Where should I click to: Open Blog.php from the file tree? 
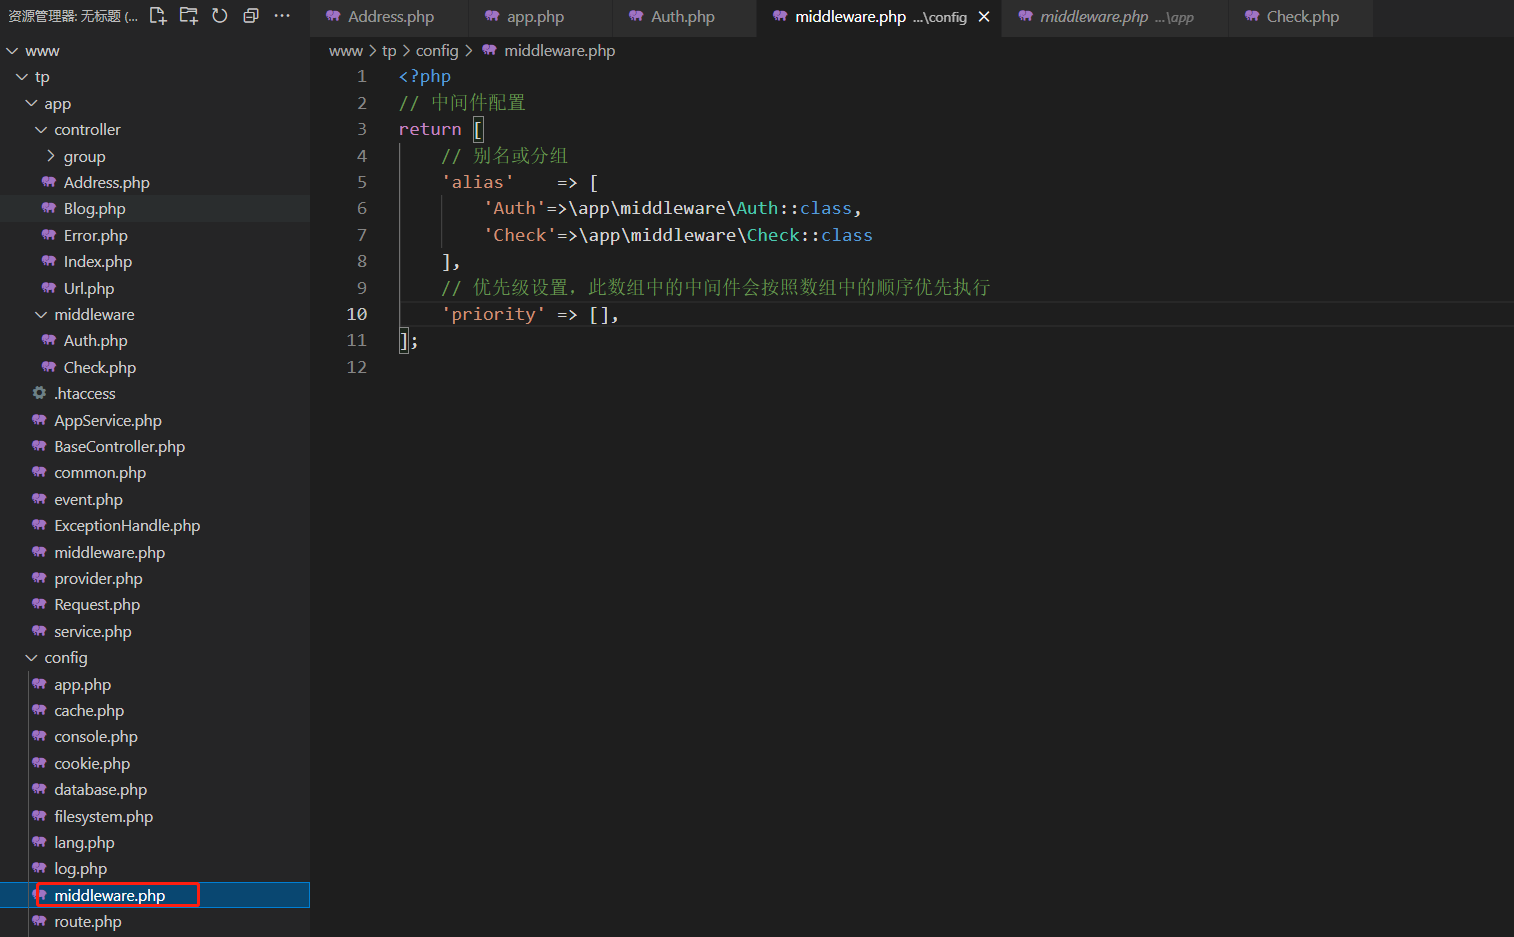(x=155, y=209)
